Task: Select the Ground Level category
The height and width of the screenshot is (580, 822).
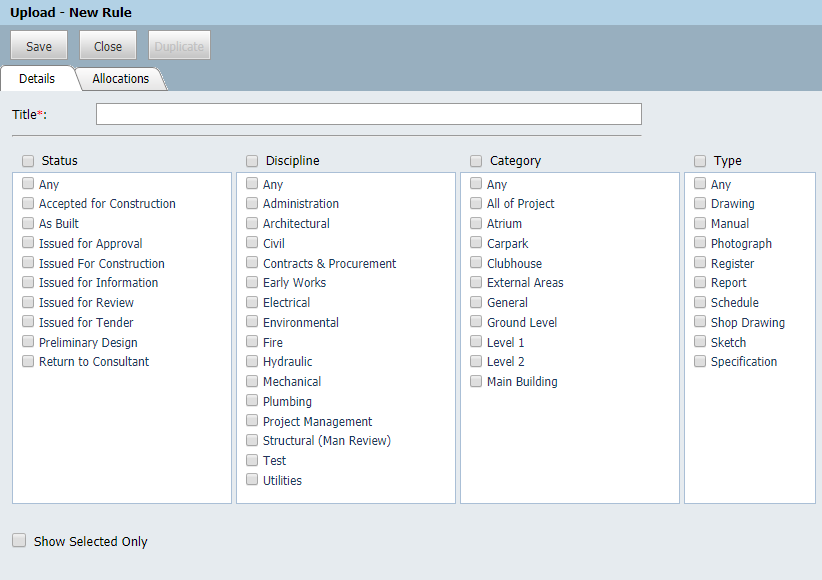Action: (475, 322)
